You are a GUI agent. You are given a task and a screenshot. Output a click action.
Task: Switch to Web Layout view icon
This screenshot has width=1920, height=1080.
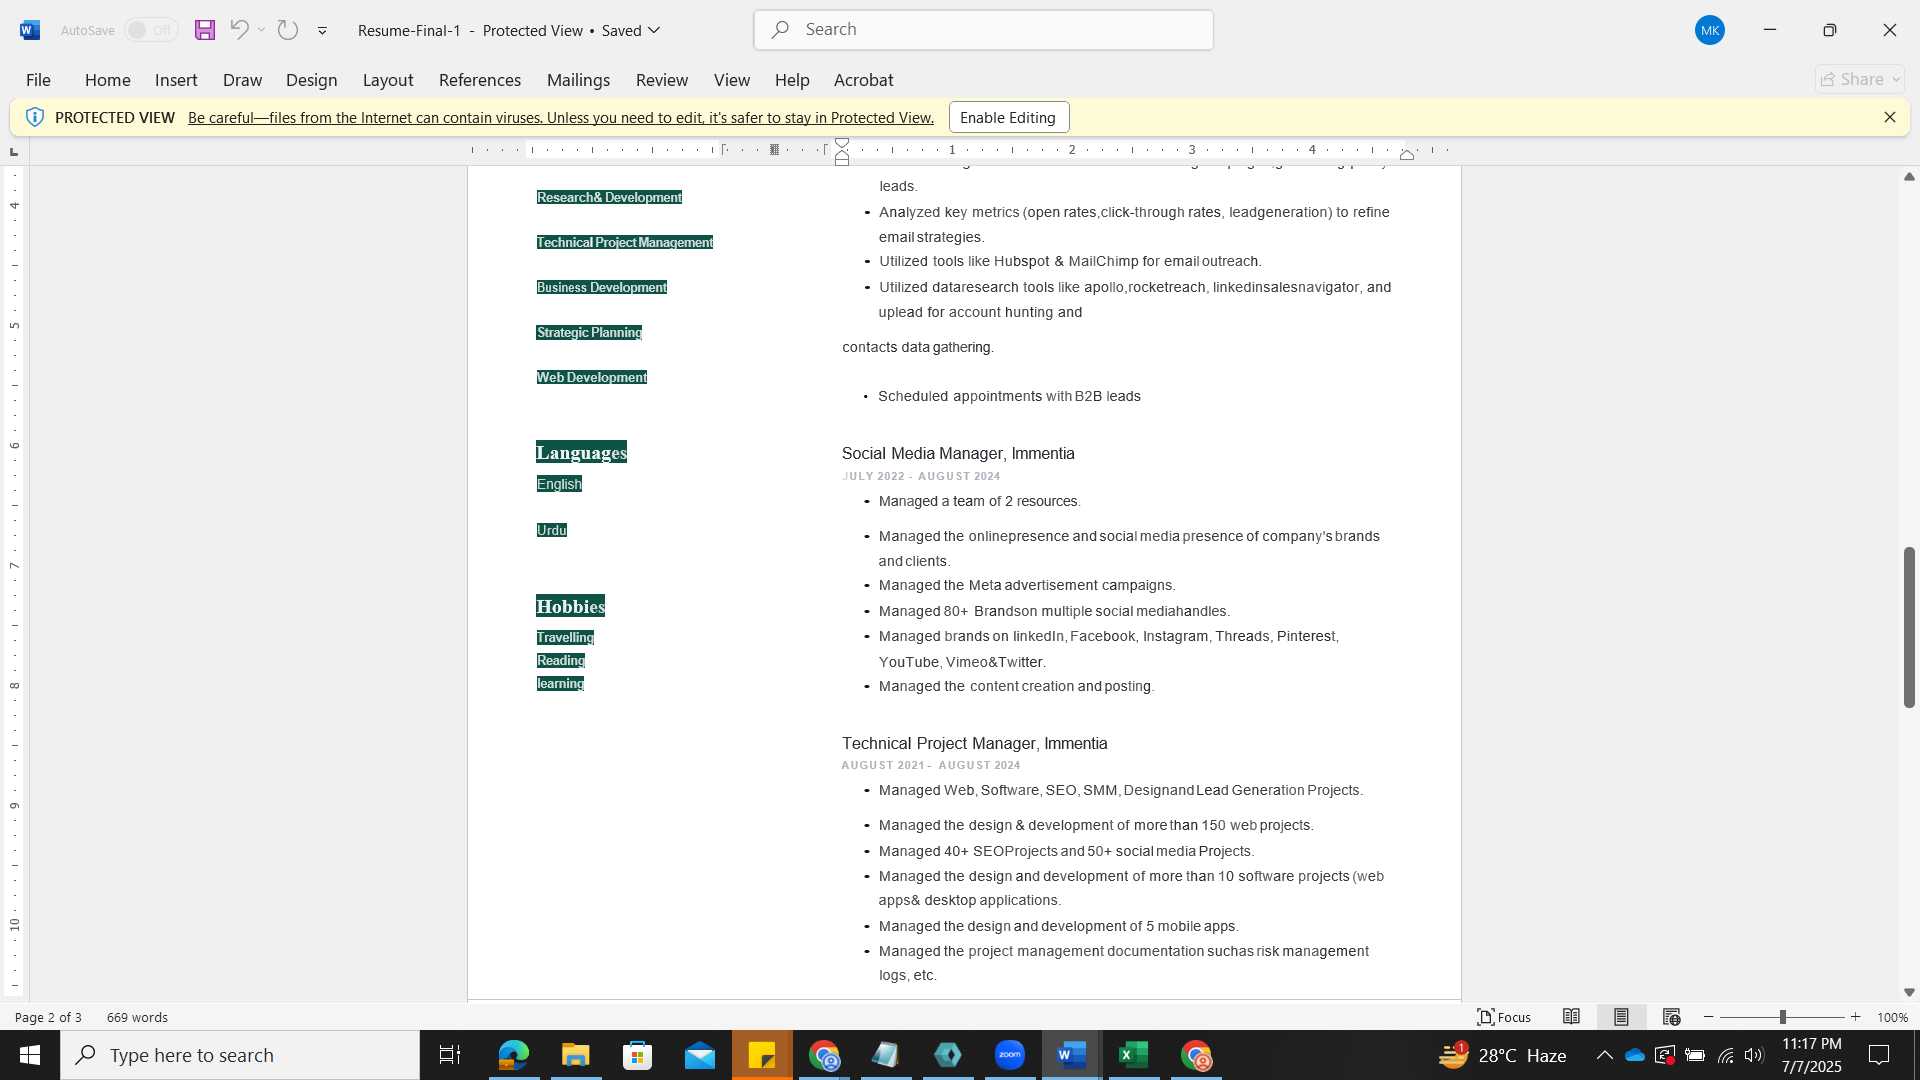click(x=1671, y=1017)
